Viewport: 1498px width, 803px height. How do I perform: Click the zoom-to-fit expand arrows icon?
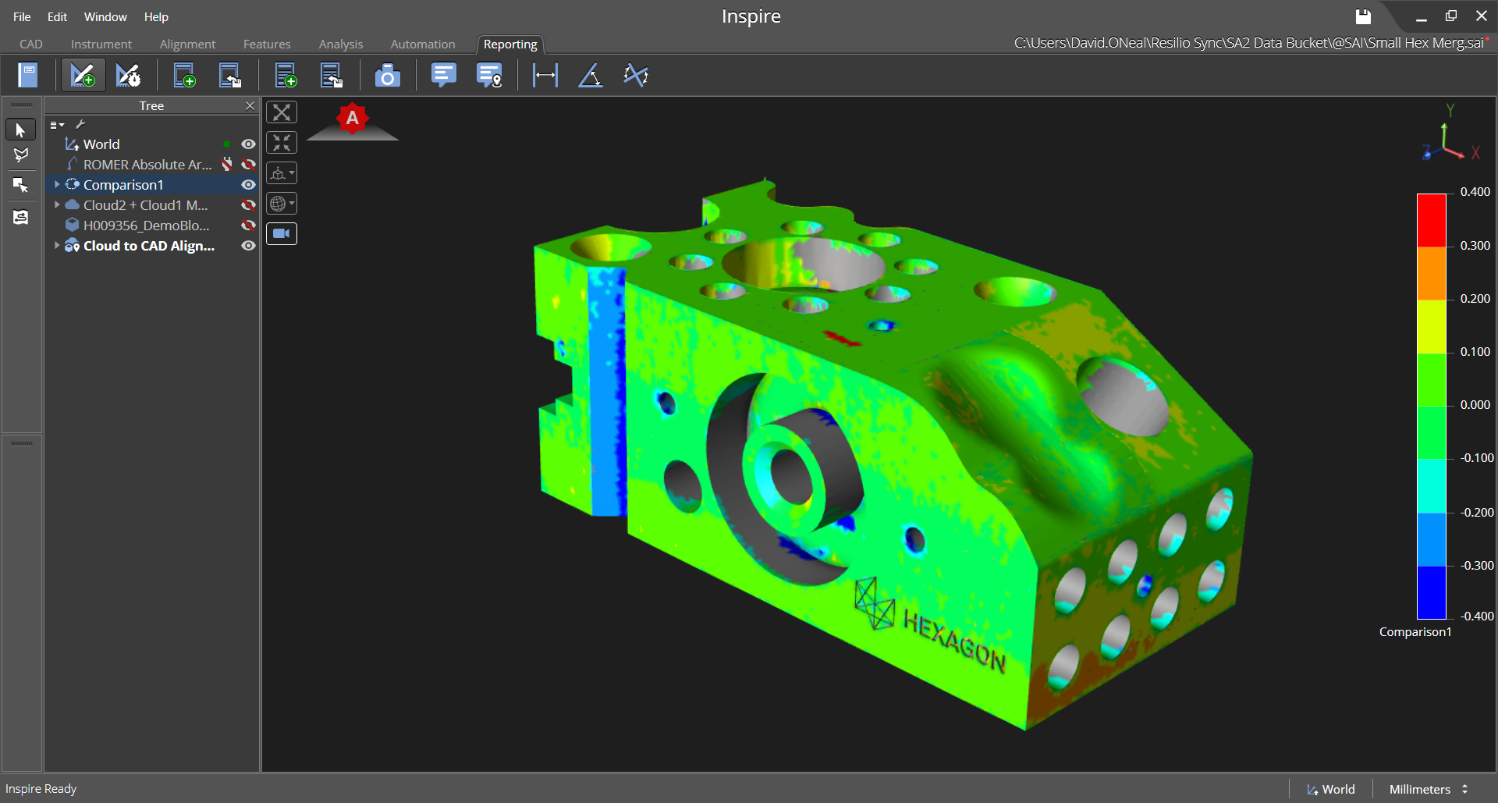[282, 112]
